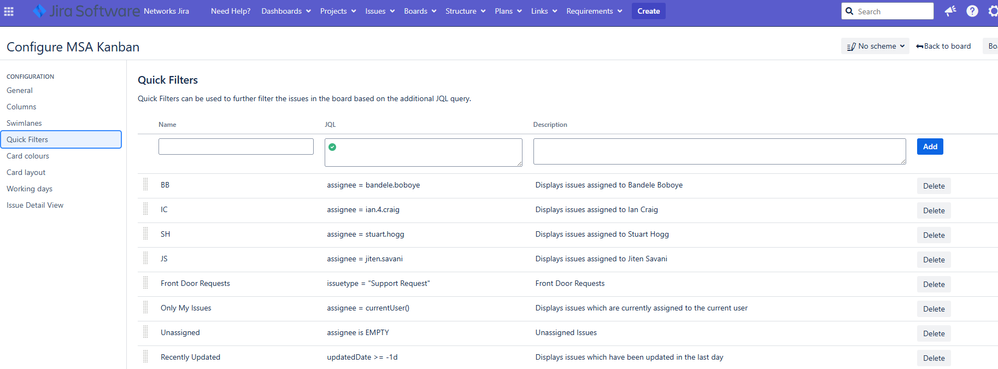Screen dimensions: 998x369
Task: Grab the drag handle of IC filter
Action: tap(145, 209)
